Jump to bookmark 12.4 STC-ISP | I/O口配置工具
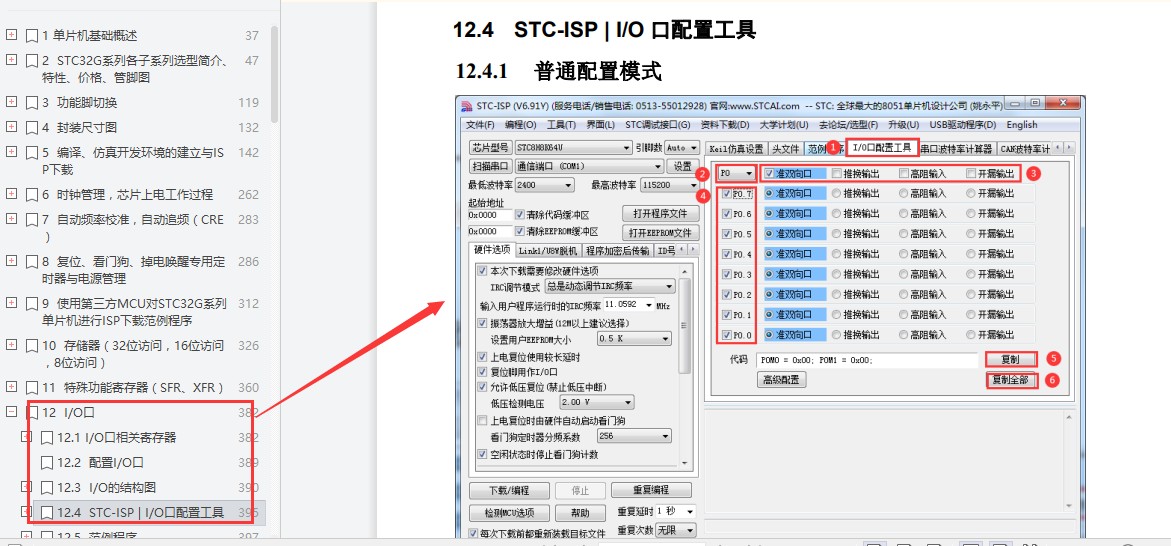Viewport: 1171px width, 546px height. coord(141,512)
